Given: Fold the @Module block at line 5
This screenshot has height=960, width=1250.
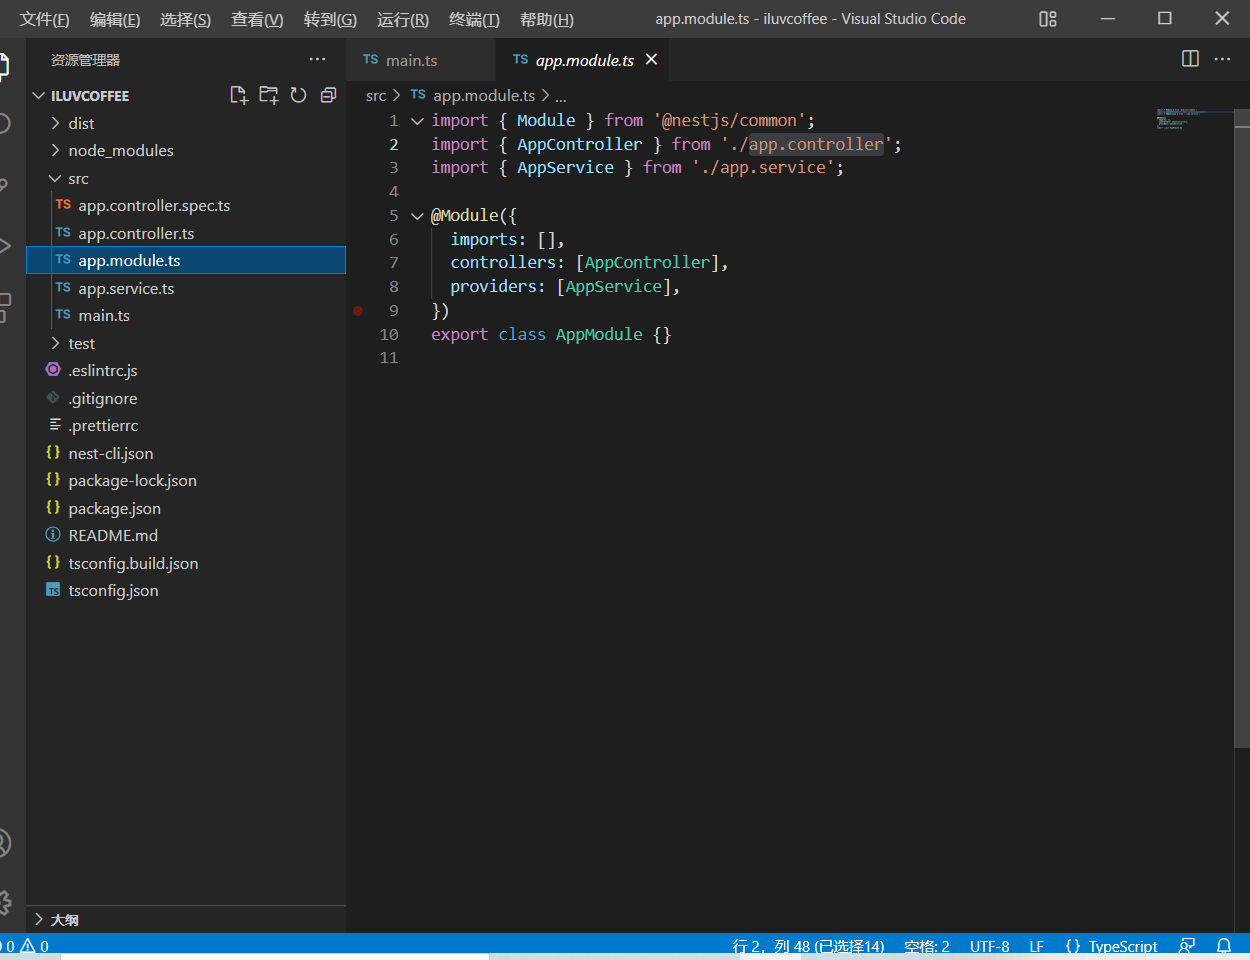Looking at the screenshot, I should coord(417,216).
